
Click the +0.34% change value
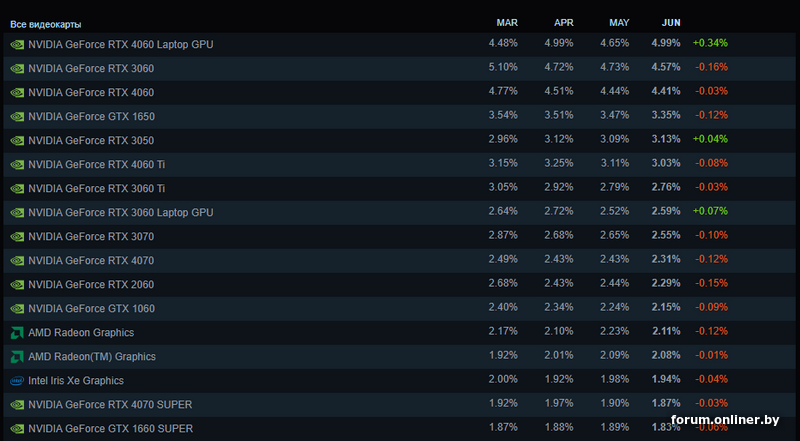[x=710, y=44]
